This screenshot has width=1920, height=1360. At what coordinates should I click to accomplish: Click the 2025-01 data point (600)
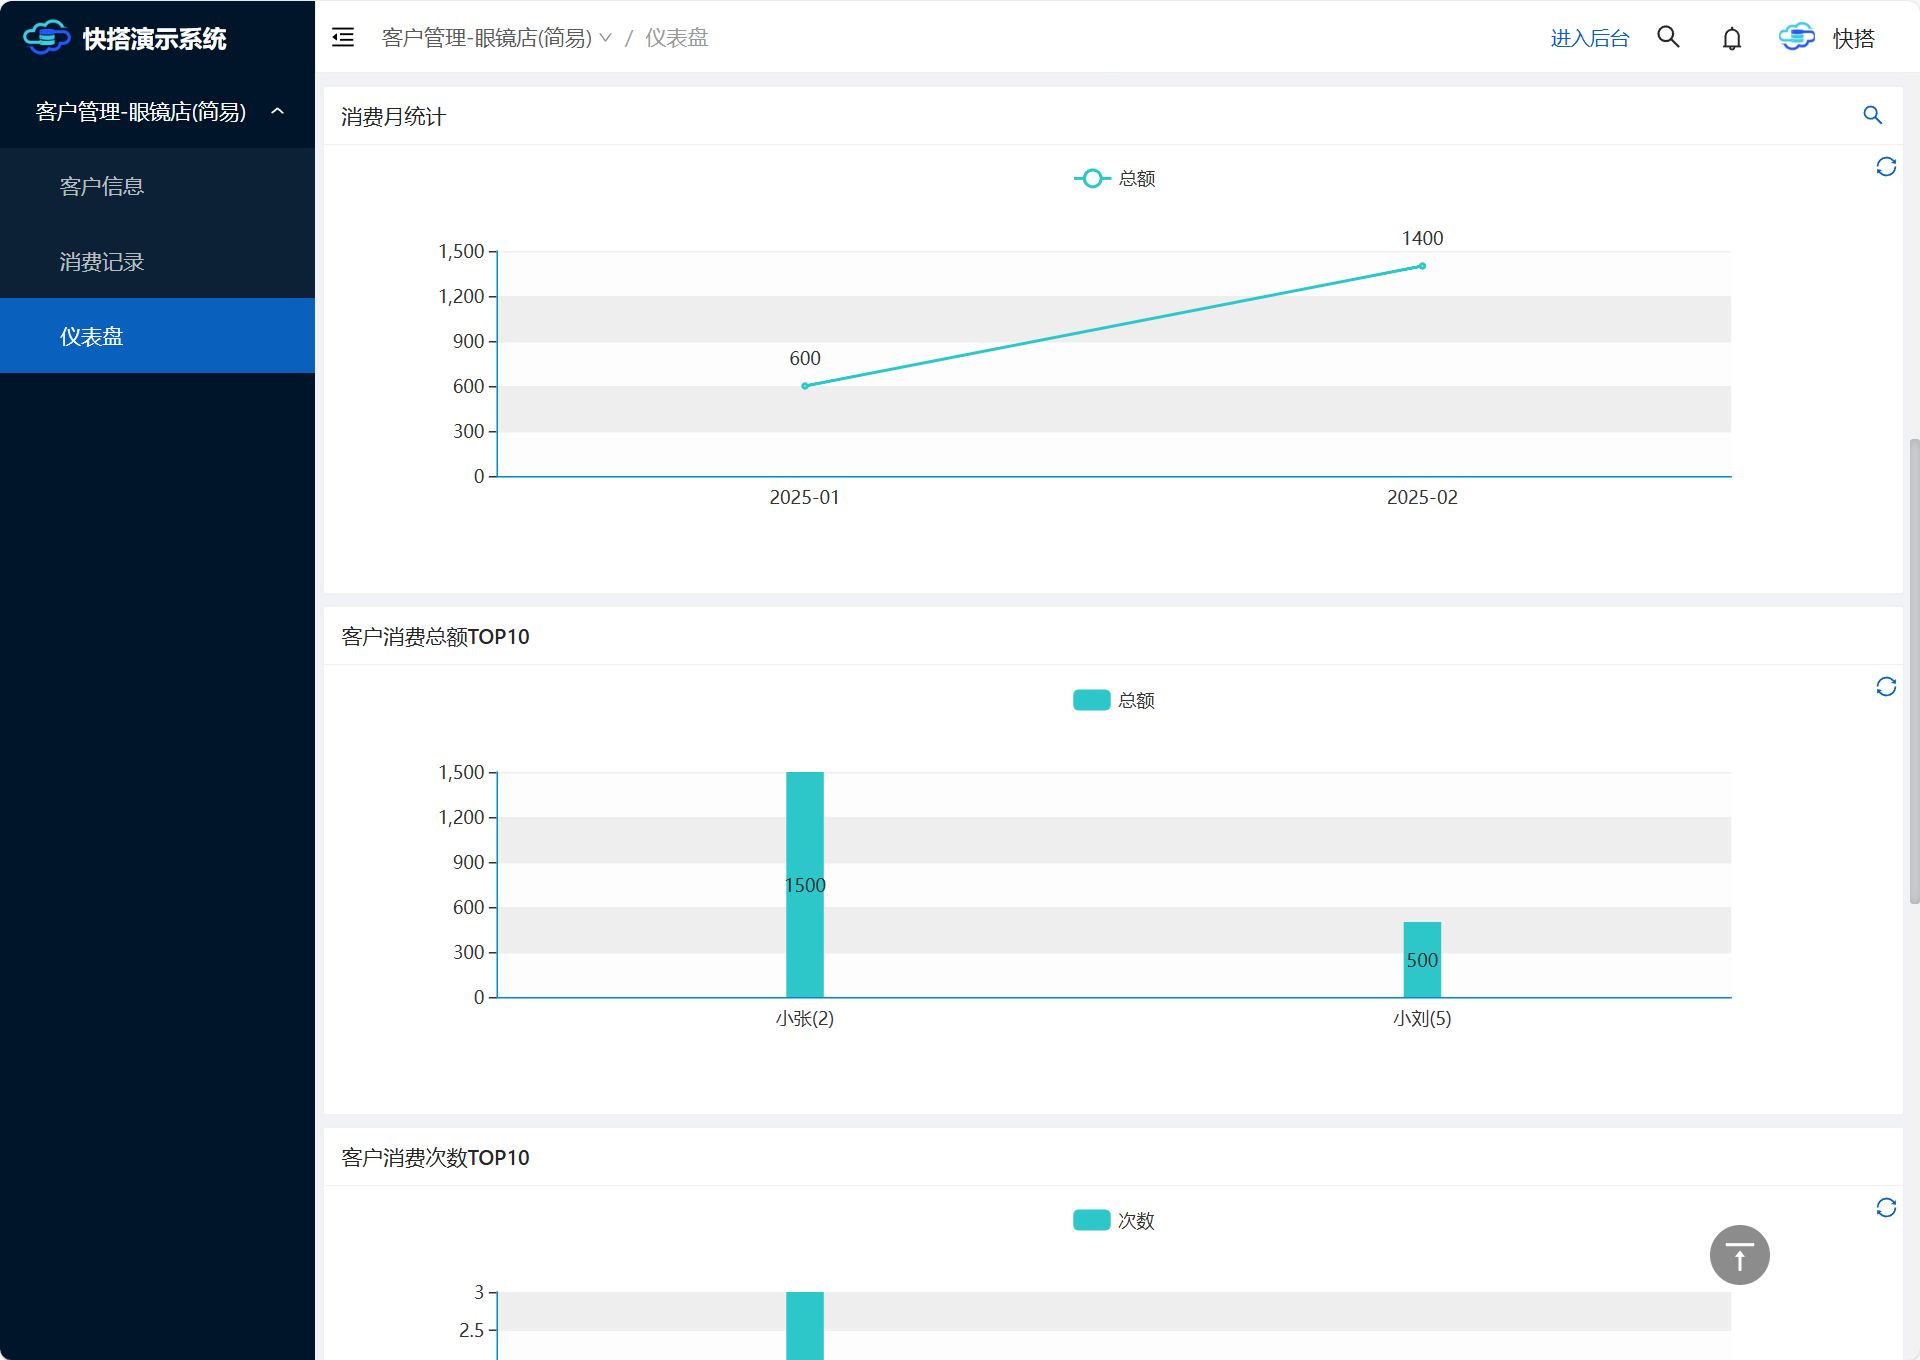coord(805,386)
